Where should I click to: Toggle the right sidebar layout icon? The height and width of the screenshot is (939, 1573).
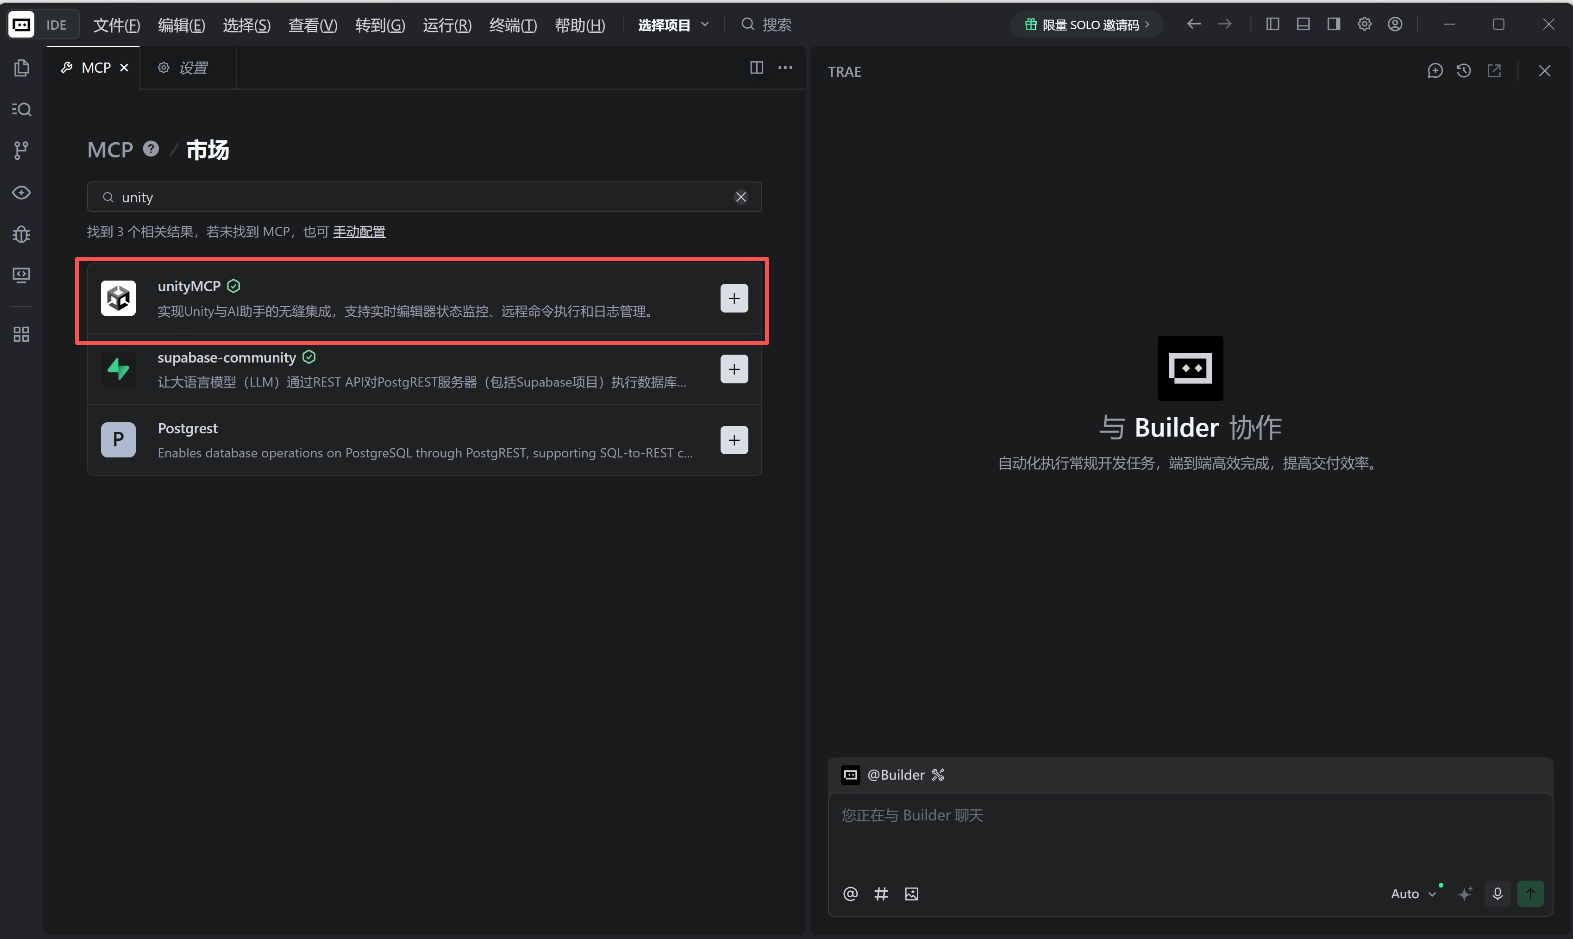coord(1334,24)
